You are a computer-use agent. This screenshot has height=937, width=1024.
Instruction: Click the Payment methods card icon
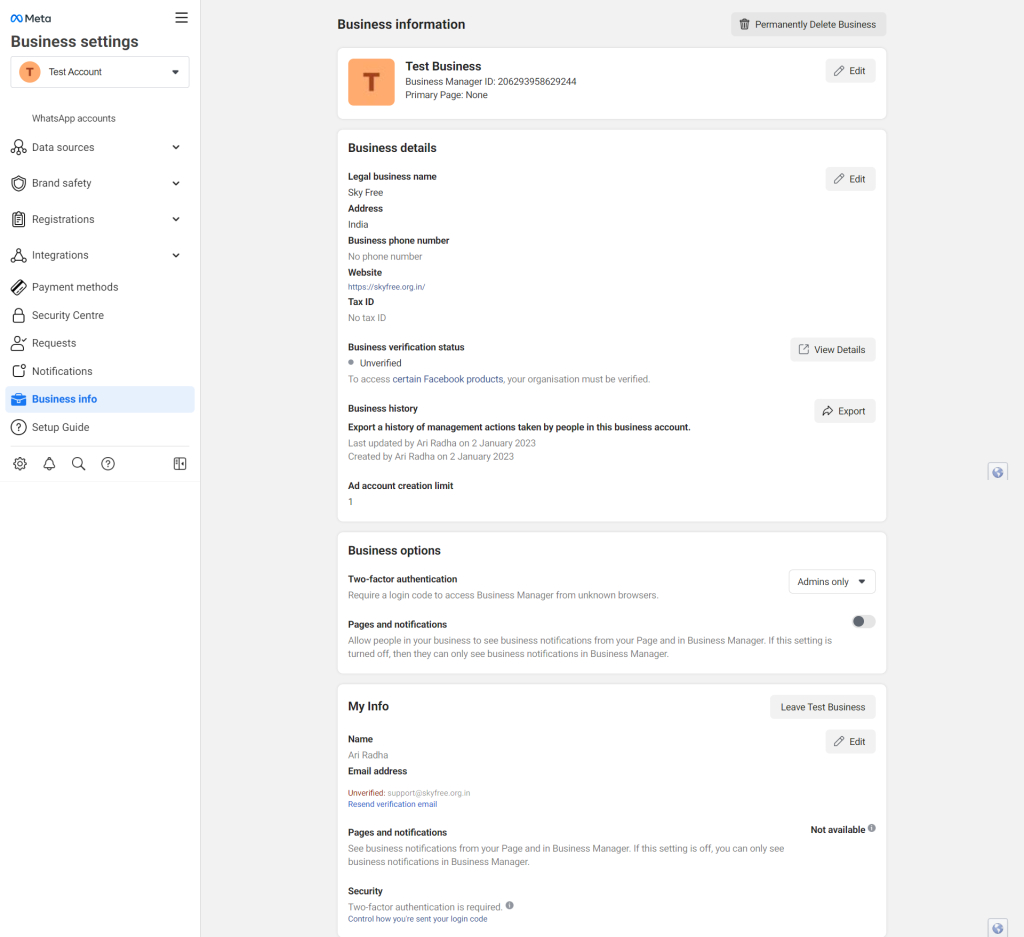[19, 287]
